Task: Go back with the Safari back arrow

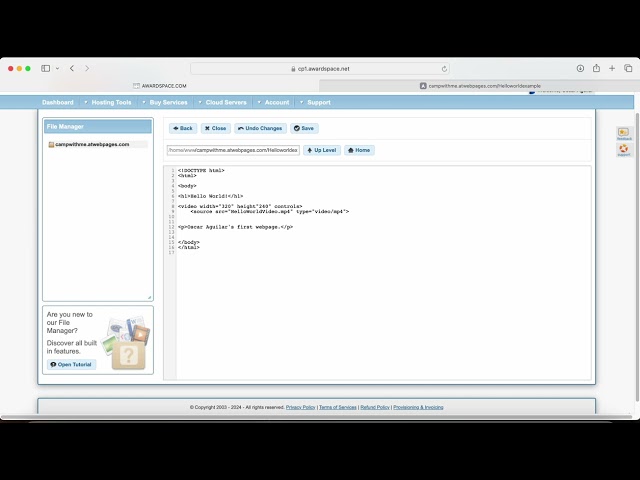Action: click(72, 68)
